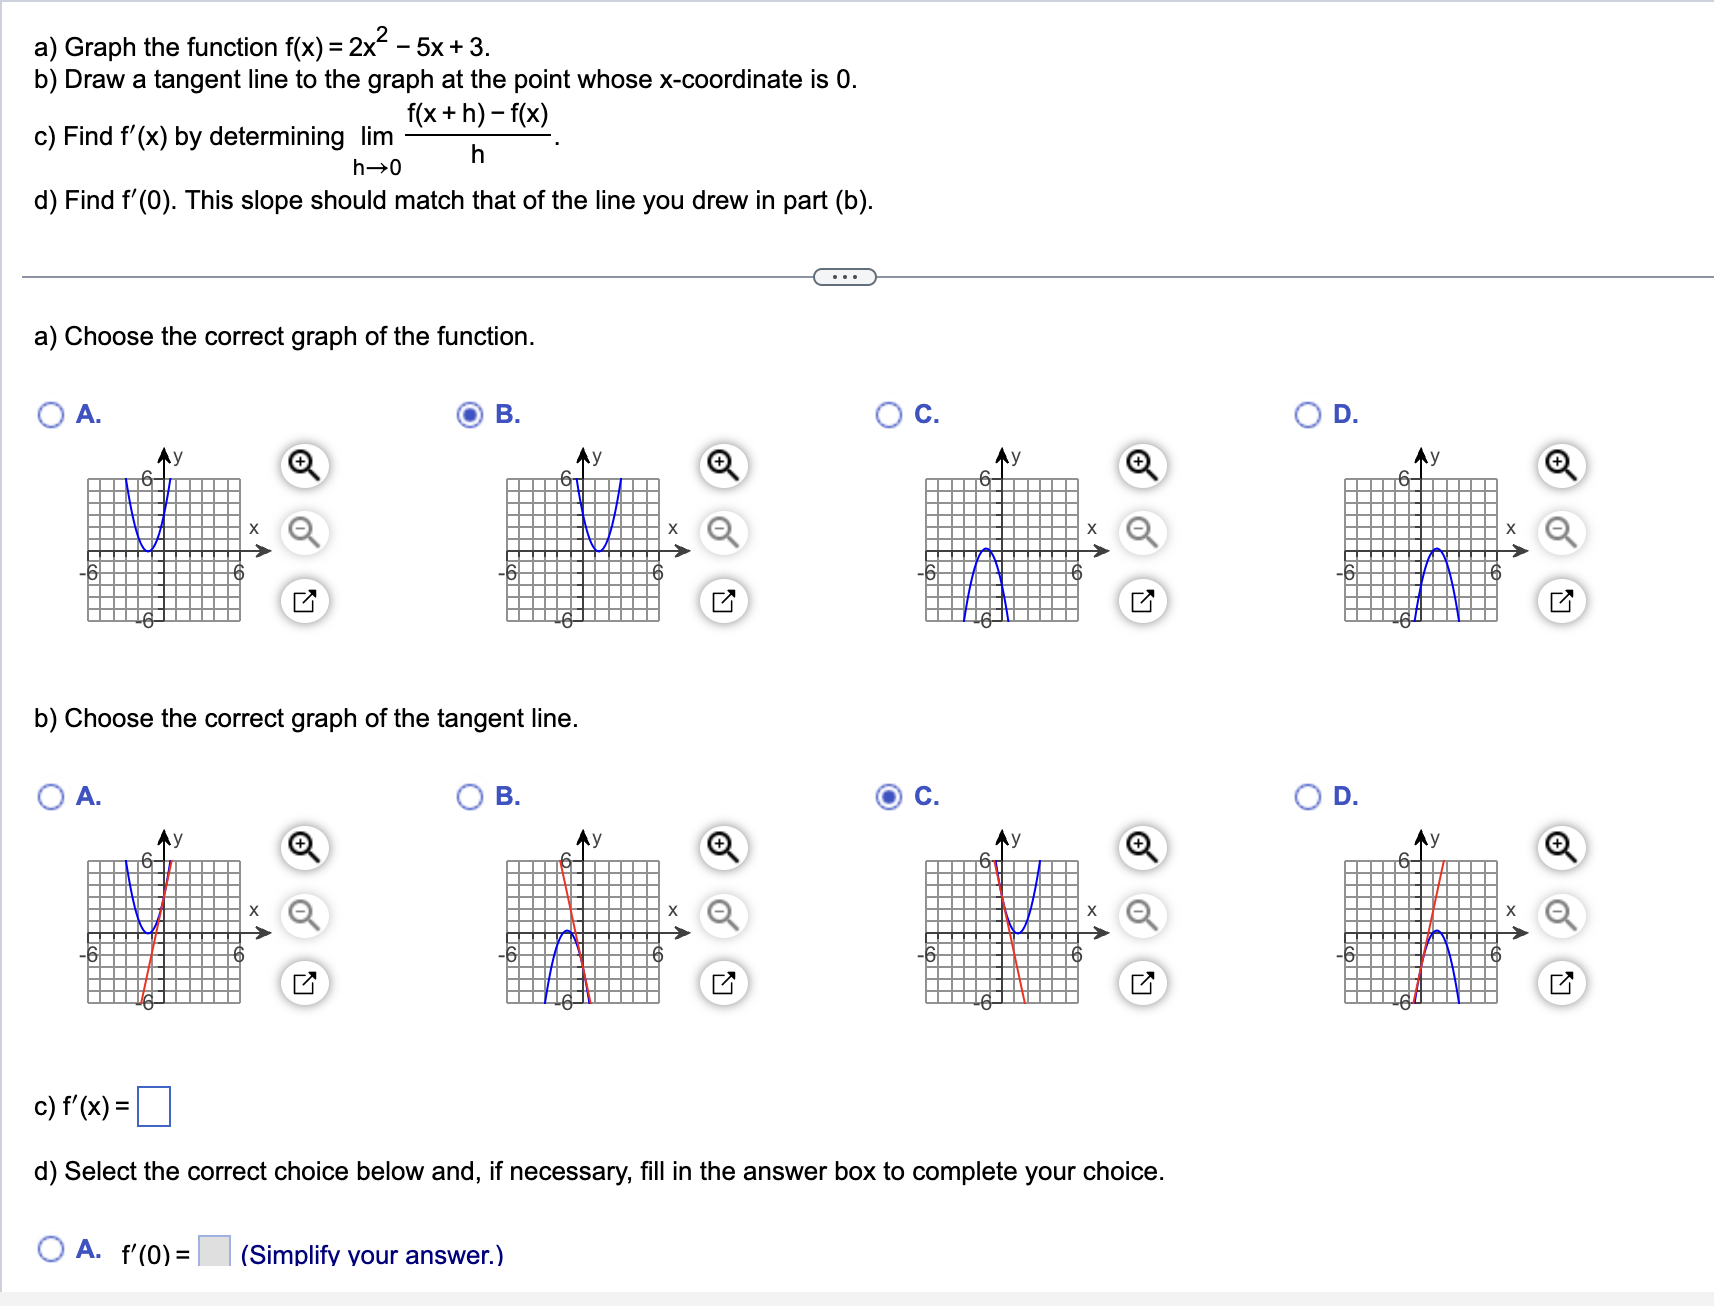This screenshot has height=1306, width=1714.
Task: Select choice B for the tangent line graph
Action: click(469, 796)
